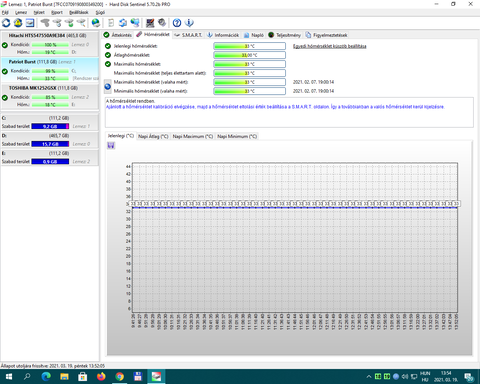Open the notification center icon

coord(469,377)
